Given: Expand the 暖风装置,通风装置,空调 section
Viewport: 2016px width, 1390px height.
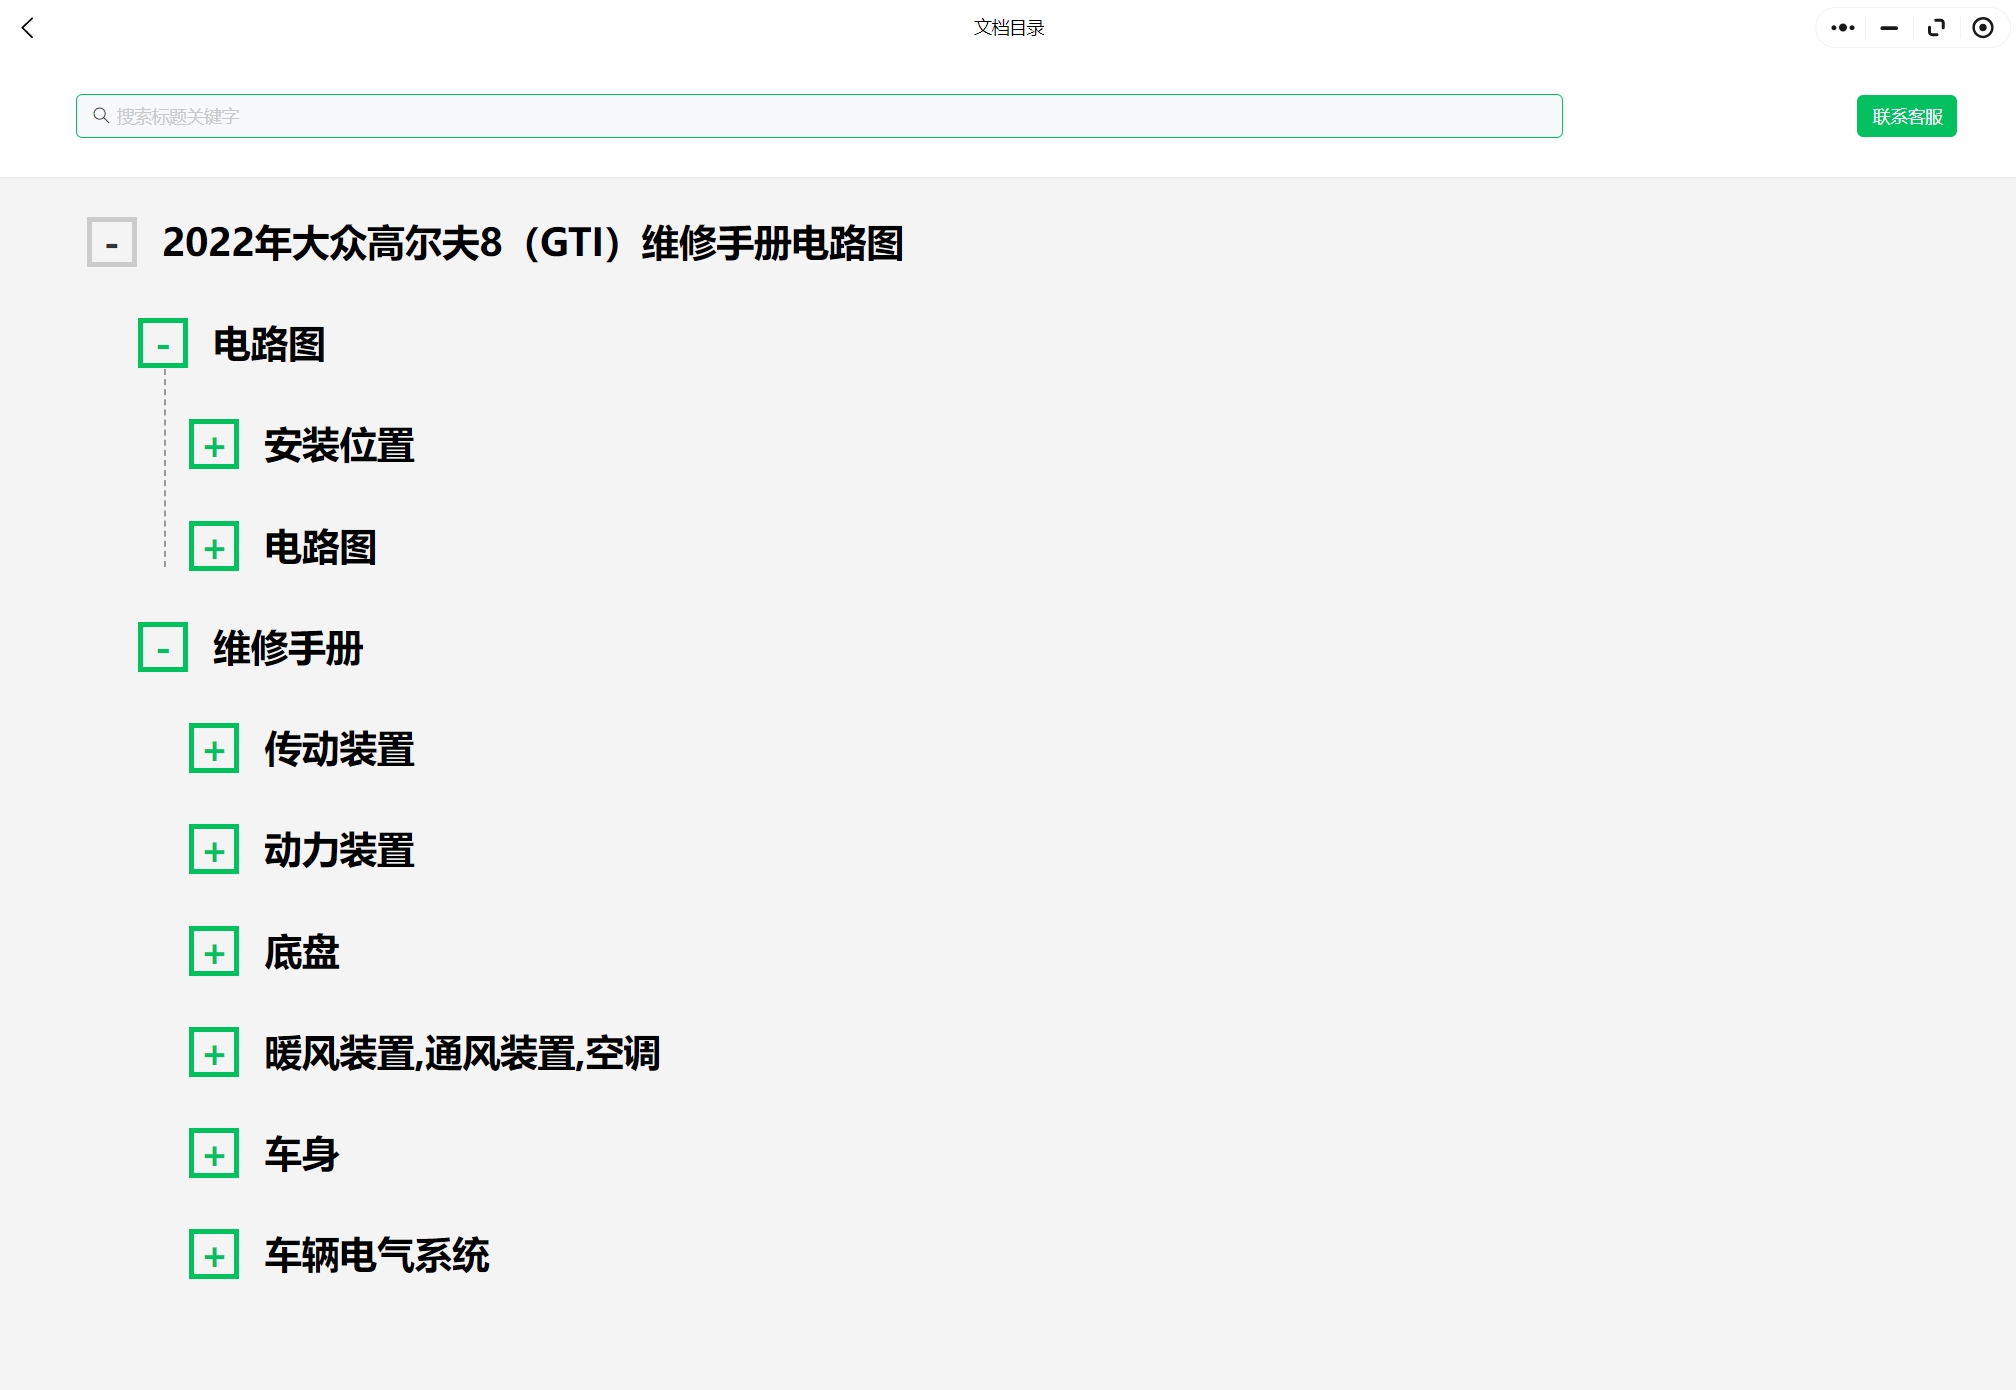Looking at the screenshot, I should 216,1053.
